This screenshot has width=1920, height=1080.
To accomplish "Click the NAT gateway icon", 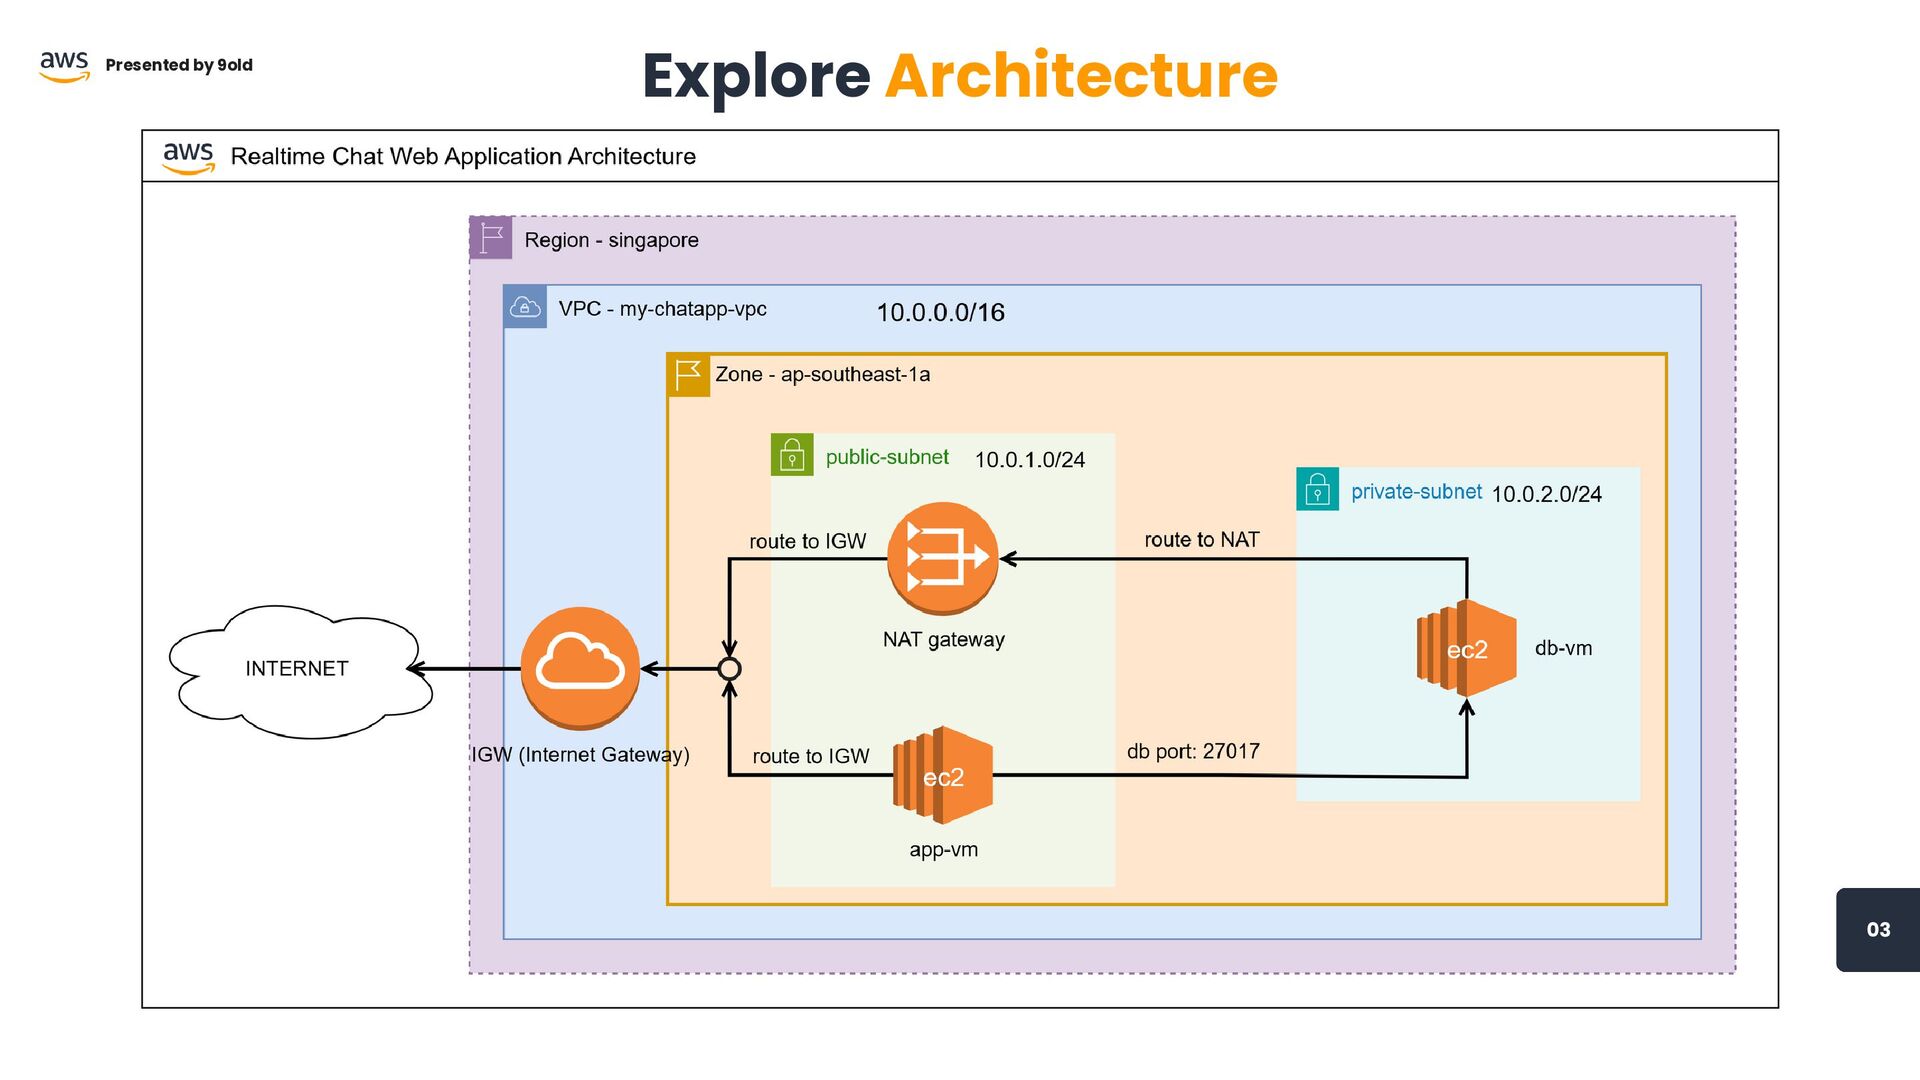I will point(942,558).
